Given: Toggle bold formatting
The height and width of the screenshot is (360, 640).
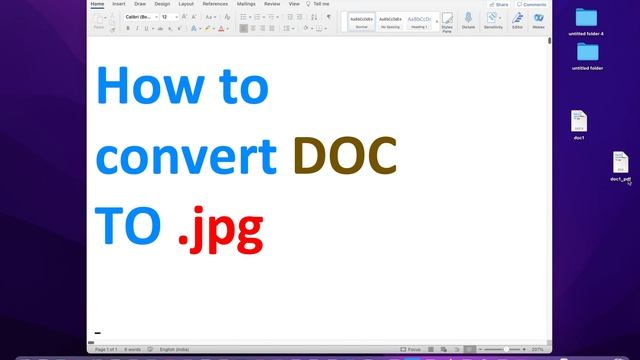Looking at the screenshot, I should tap(128, 29).
